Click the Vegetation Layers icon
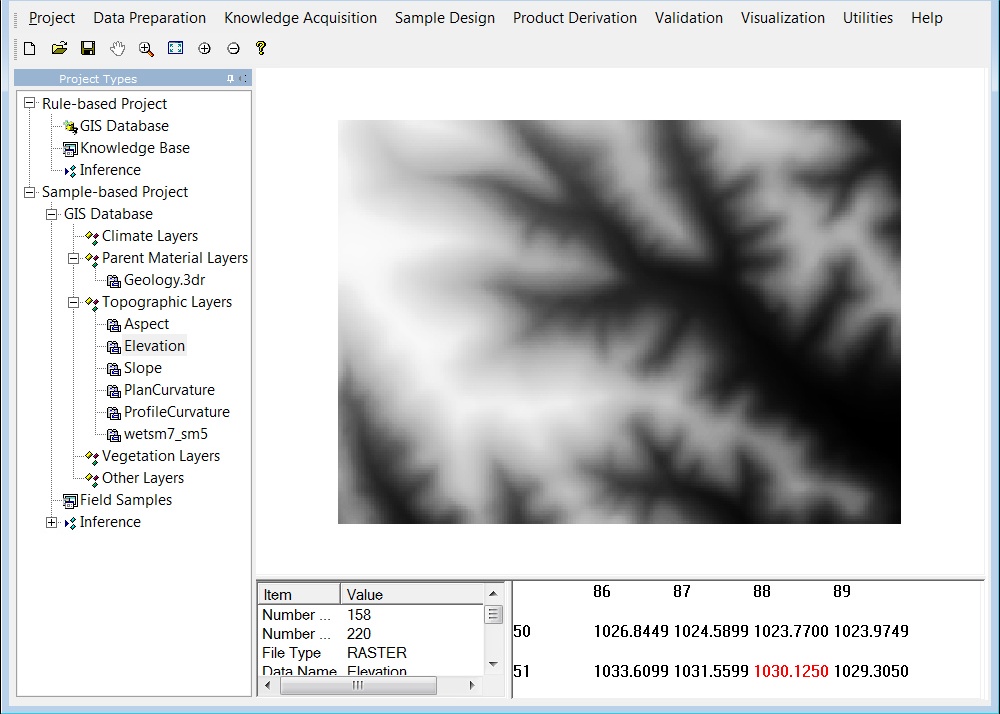 [92, 457]
